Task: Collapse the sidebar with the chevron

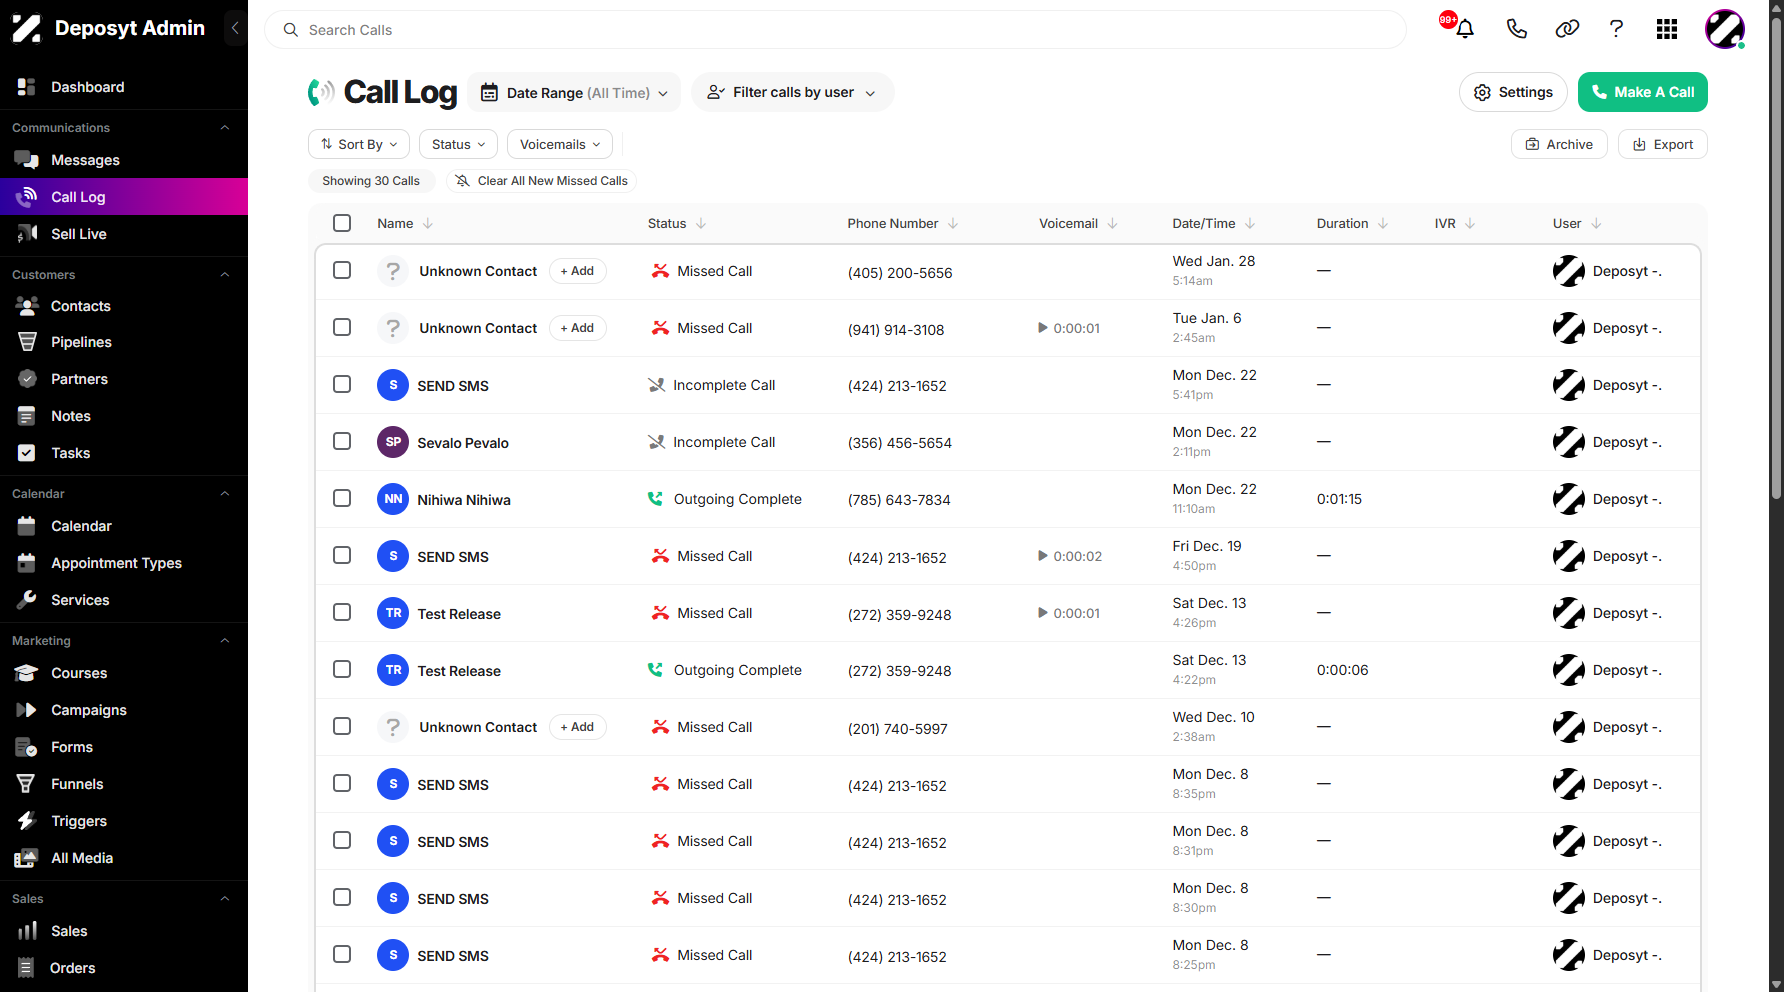Action: pos(235,28)
